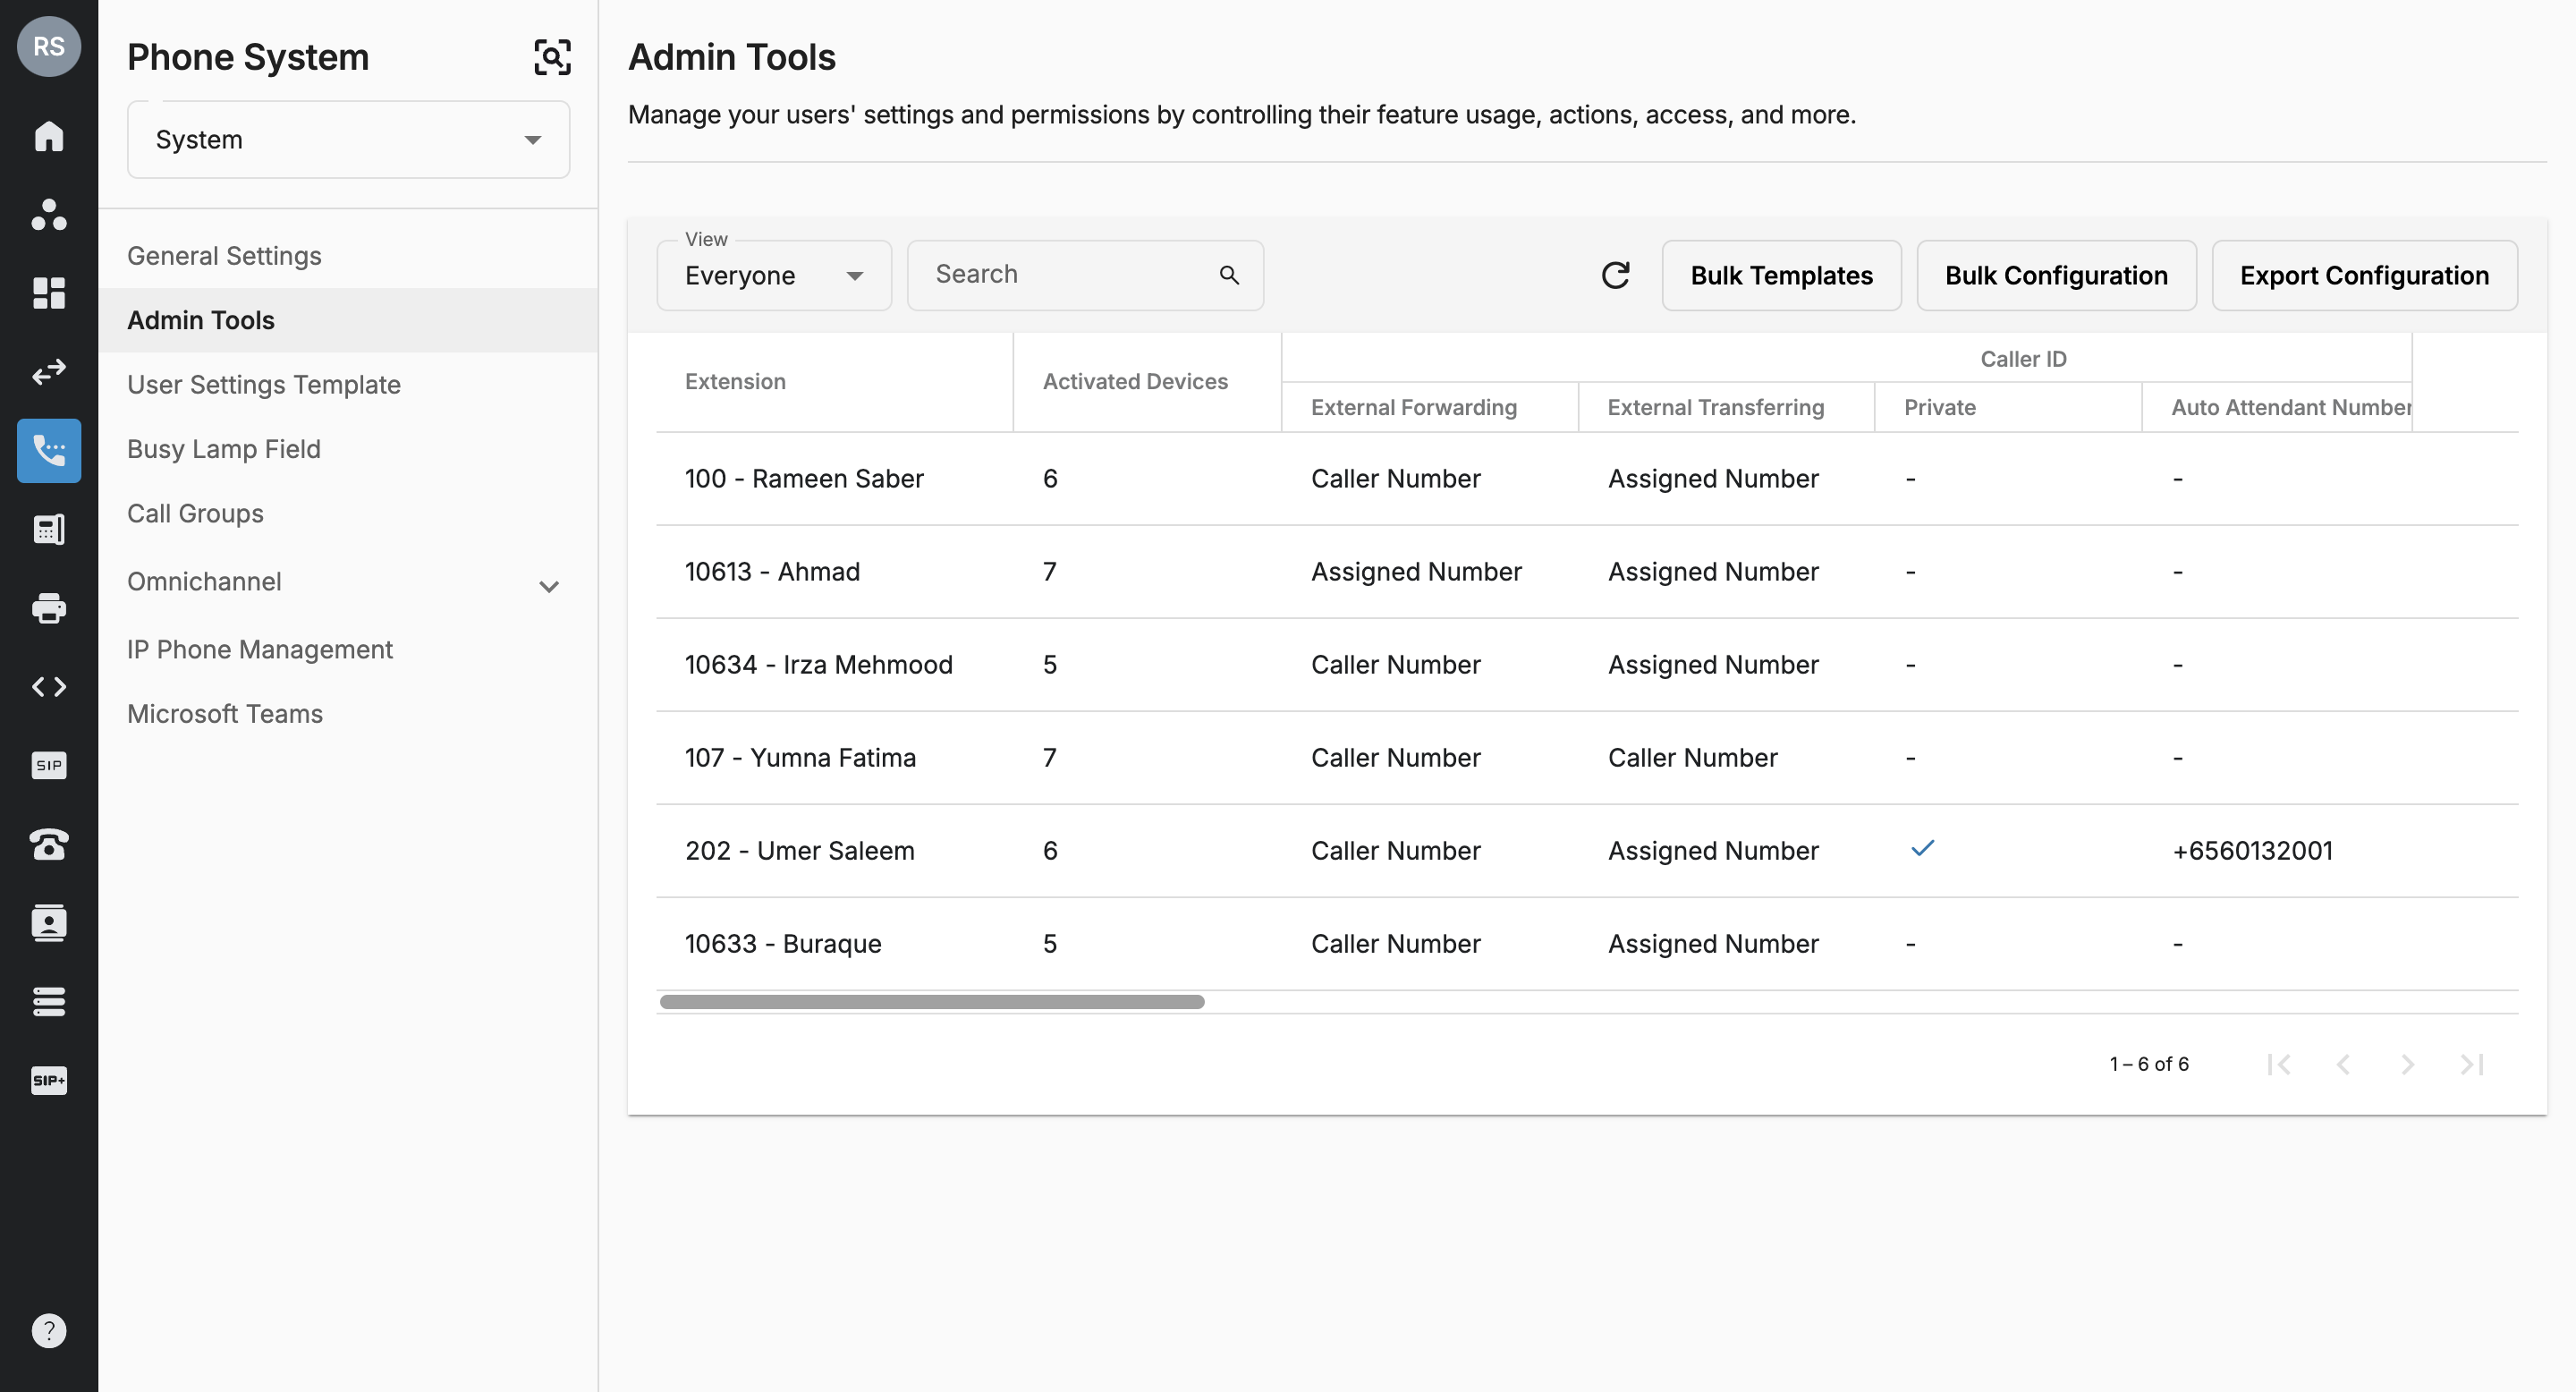Select Admin Tools menu item
2576x1392 pixels.
[348, 320]
